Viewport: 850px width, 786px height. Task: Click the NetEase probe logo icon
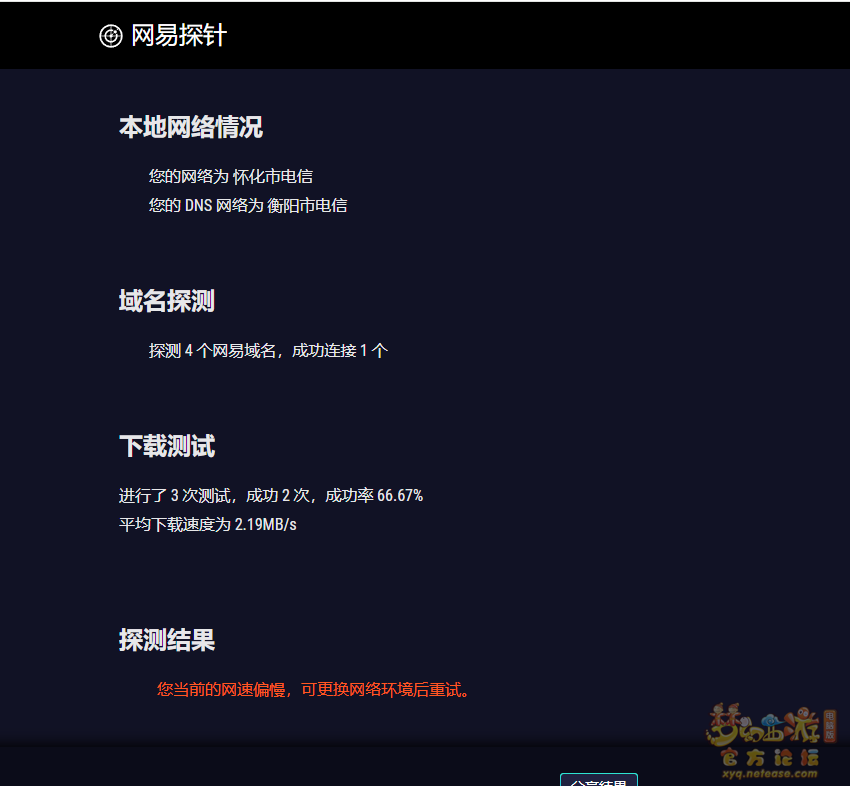[x=110, y=36]
